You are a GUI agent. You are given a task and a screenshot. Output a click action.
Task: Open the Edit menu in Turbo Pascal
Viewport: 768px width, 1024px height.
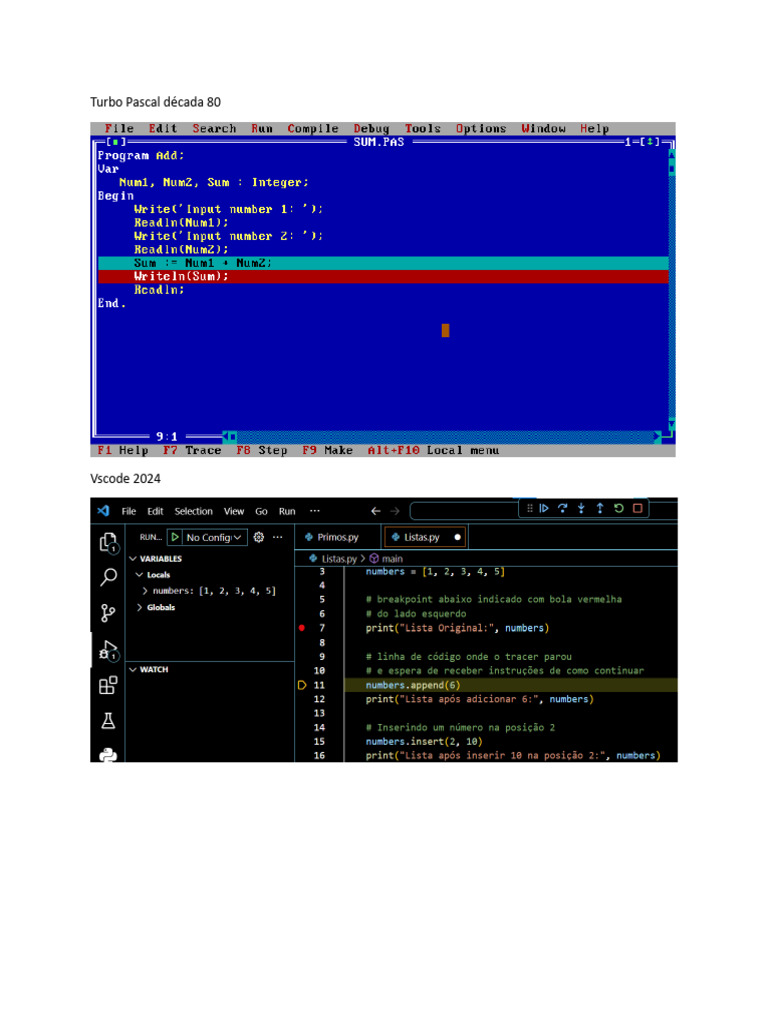(163, 129)
